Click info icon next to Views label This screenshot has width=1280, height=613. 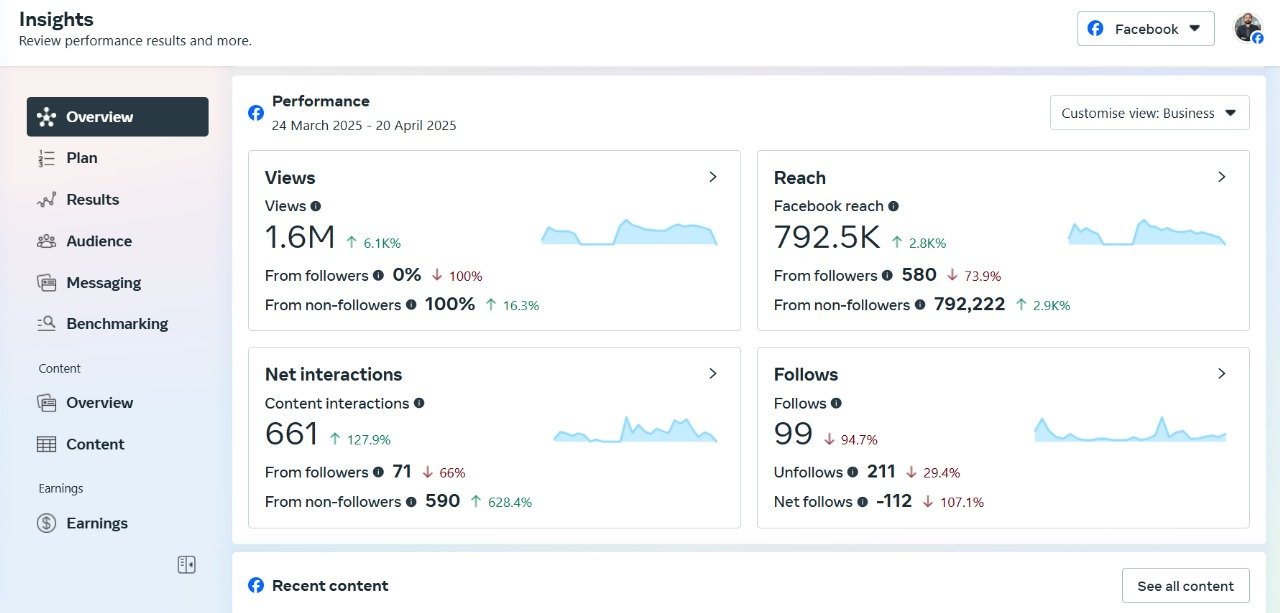pos(316,206)
